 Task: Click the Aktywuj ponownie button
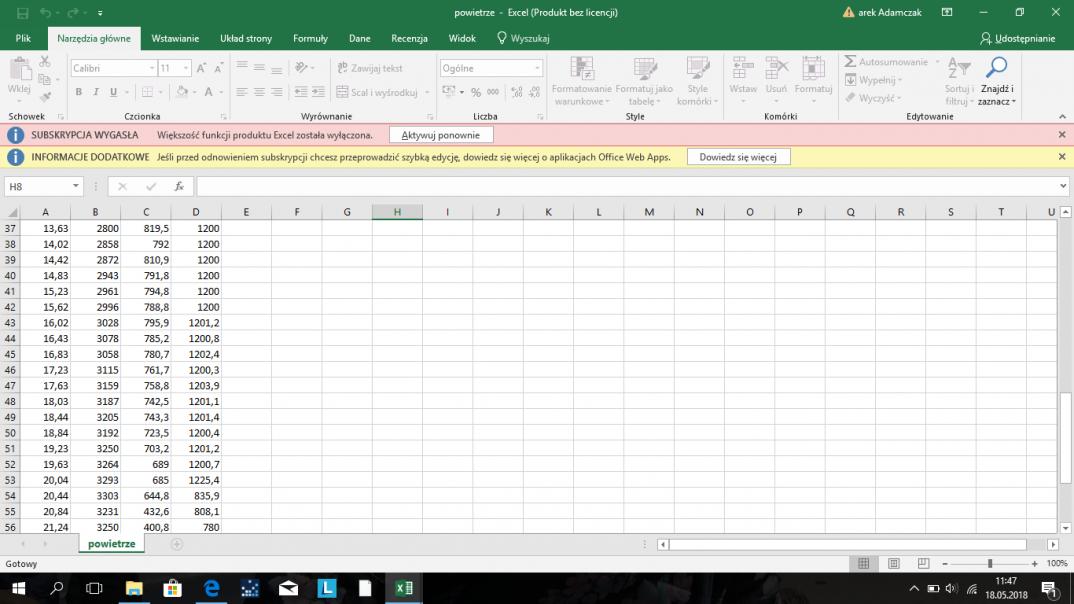440,135
